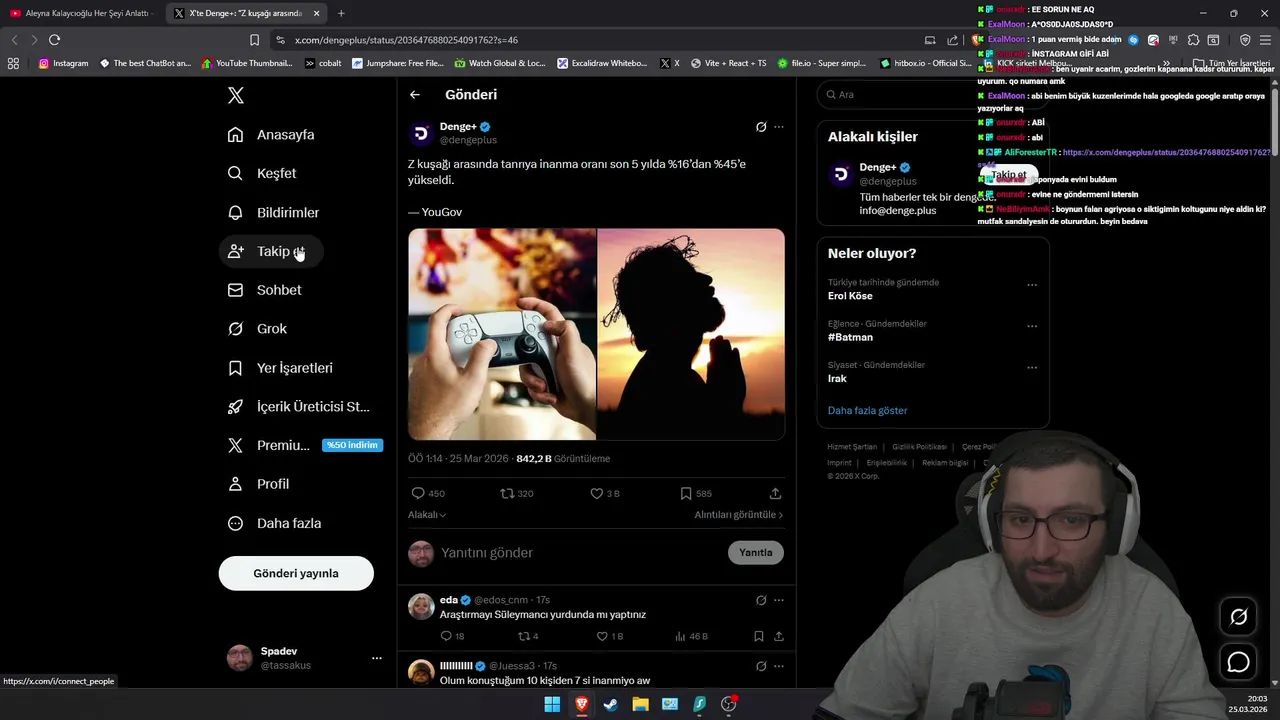Repost eda's comment

tap(528, 636)
